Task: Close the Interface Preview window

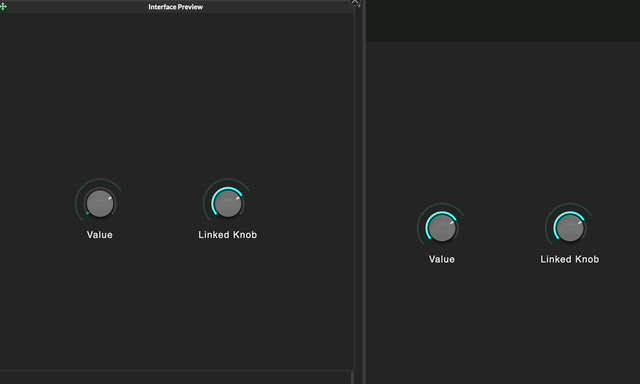Action: tap(354, 2)
